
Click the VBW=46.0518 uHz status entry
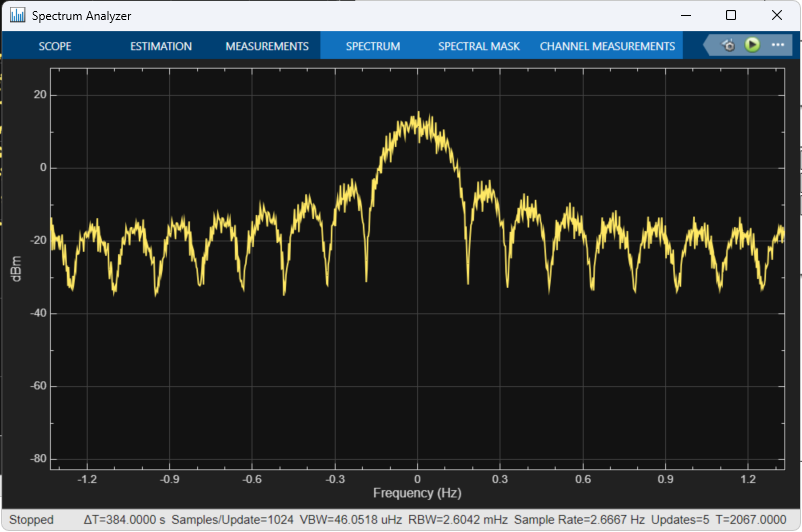[x=351, y=520]
